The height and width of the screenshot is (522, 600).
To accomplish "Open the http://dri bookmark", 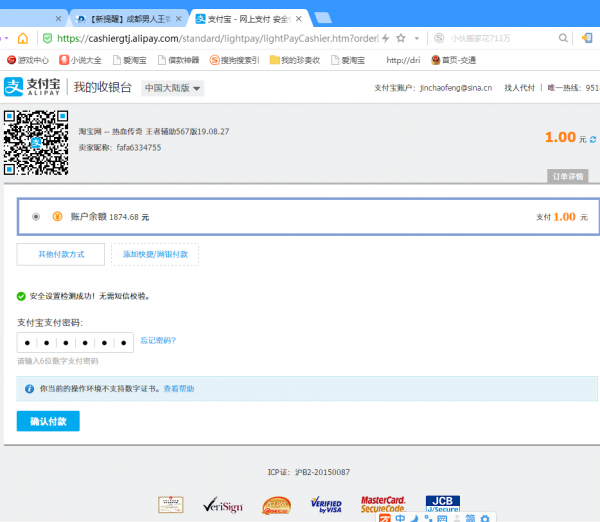I will click(403, 60).
